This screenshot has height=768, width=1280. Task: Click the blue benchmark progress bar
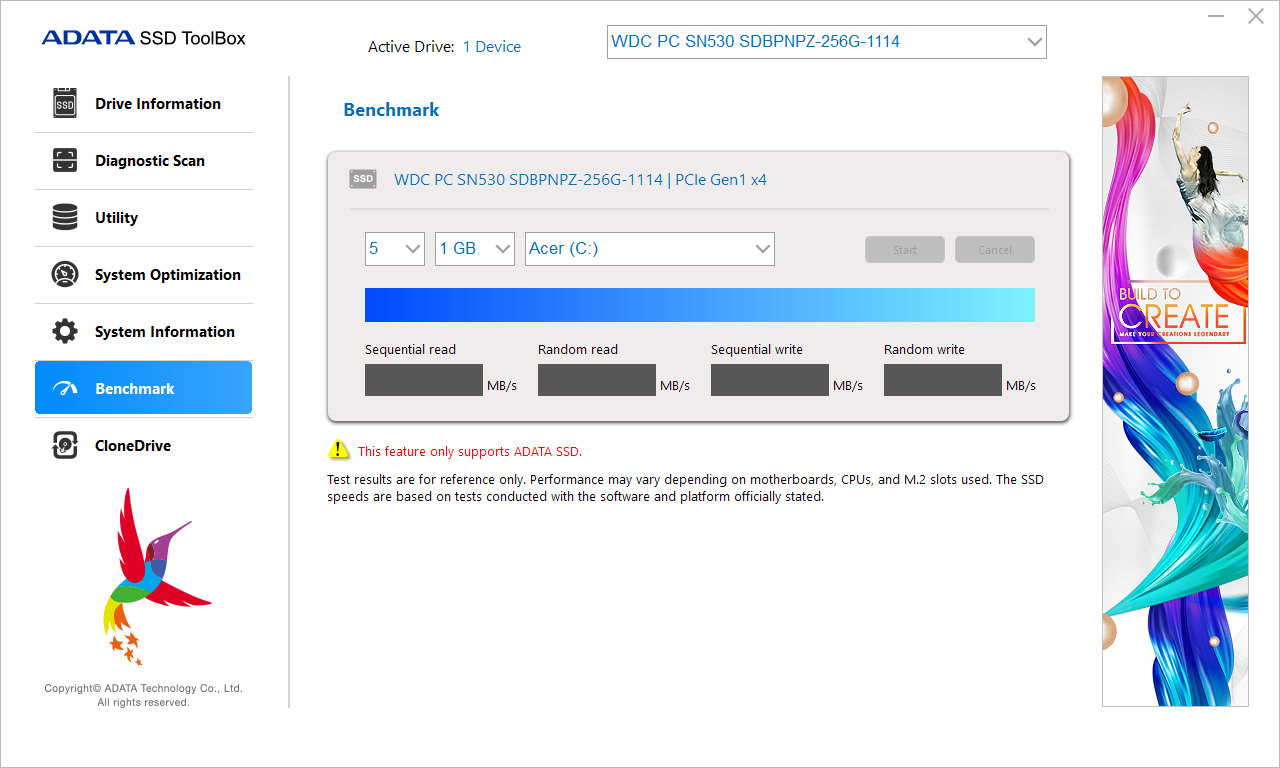[x=700, y=305]
